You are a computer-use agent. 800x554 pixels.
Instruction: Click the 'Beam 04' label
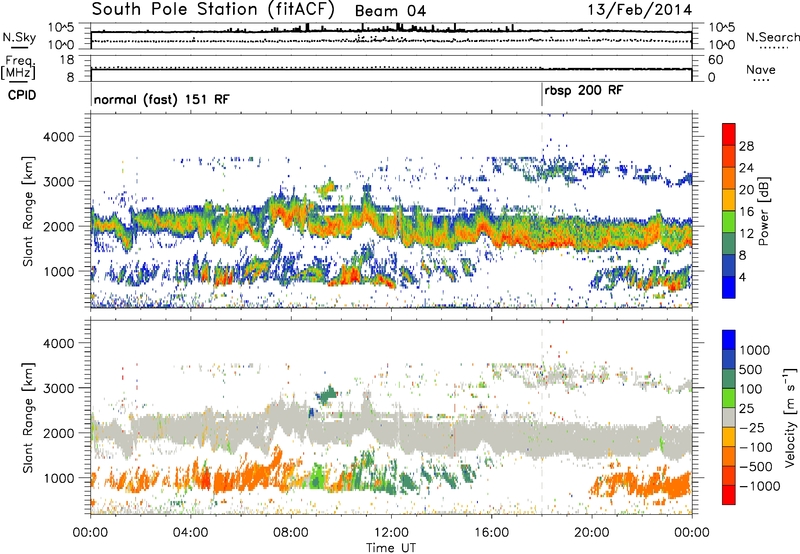click(390, 11)
